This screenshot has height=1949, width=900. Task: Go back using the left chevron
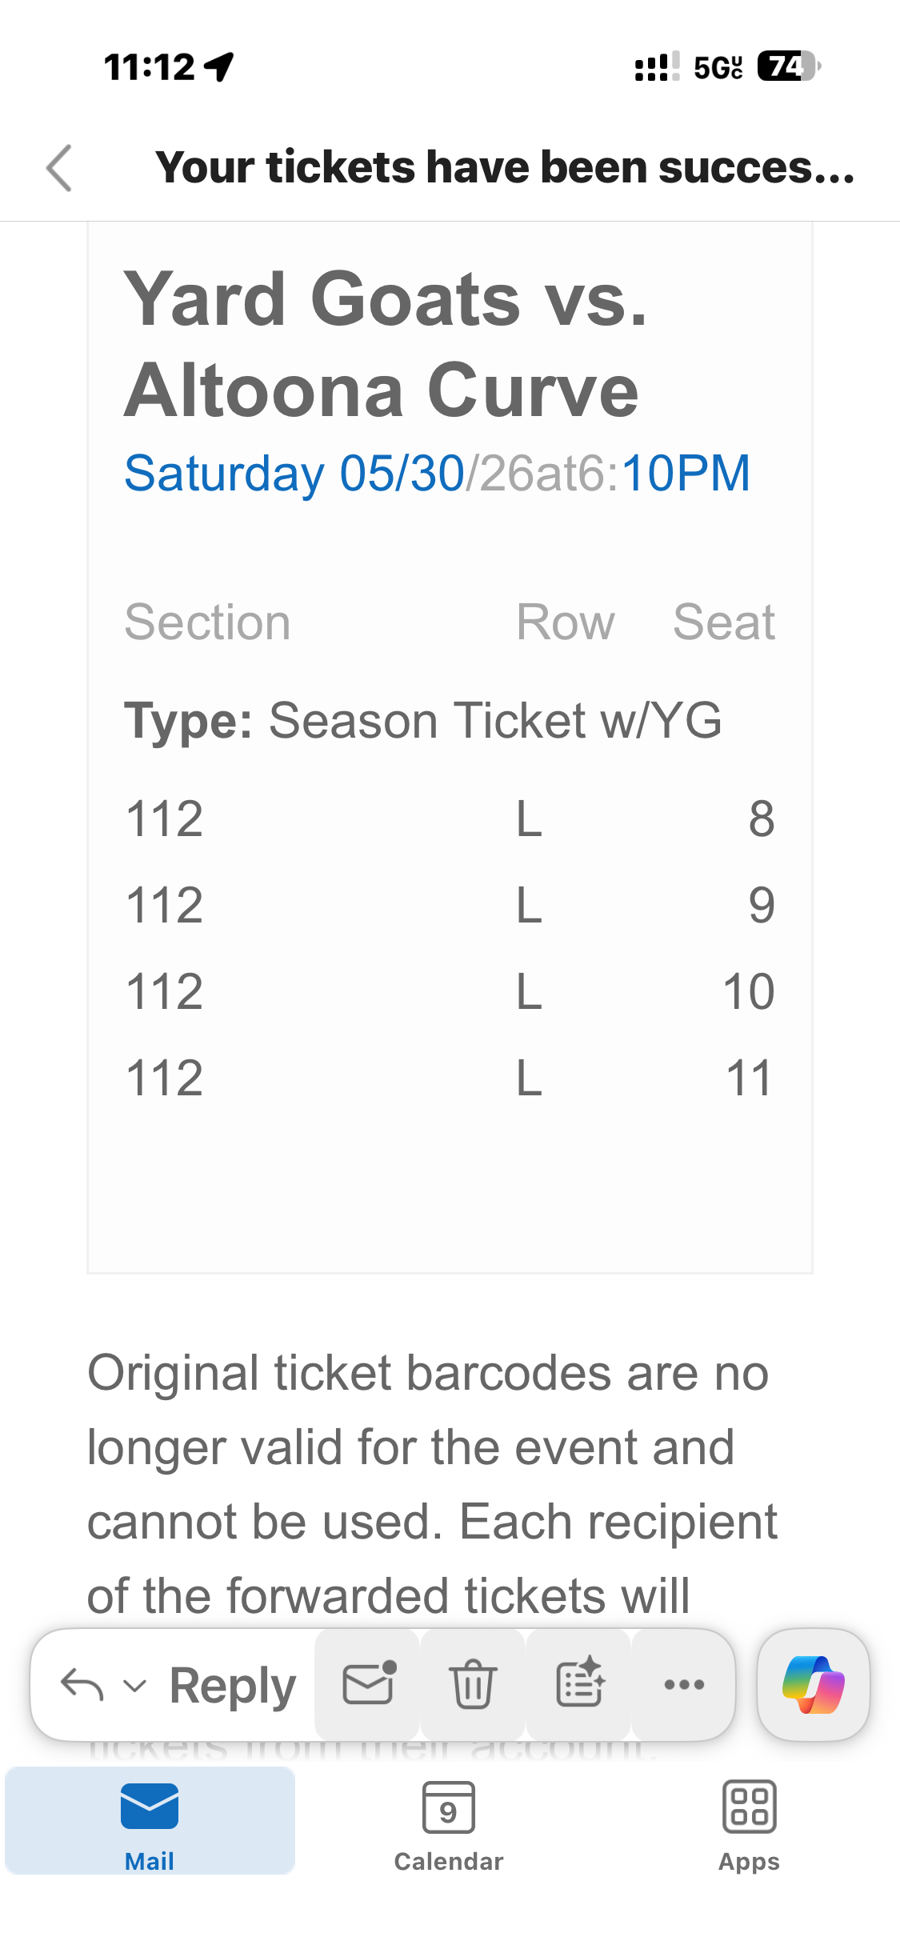coord(60,167)
